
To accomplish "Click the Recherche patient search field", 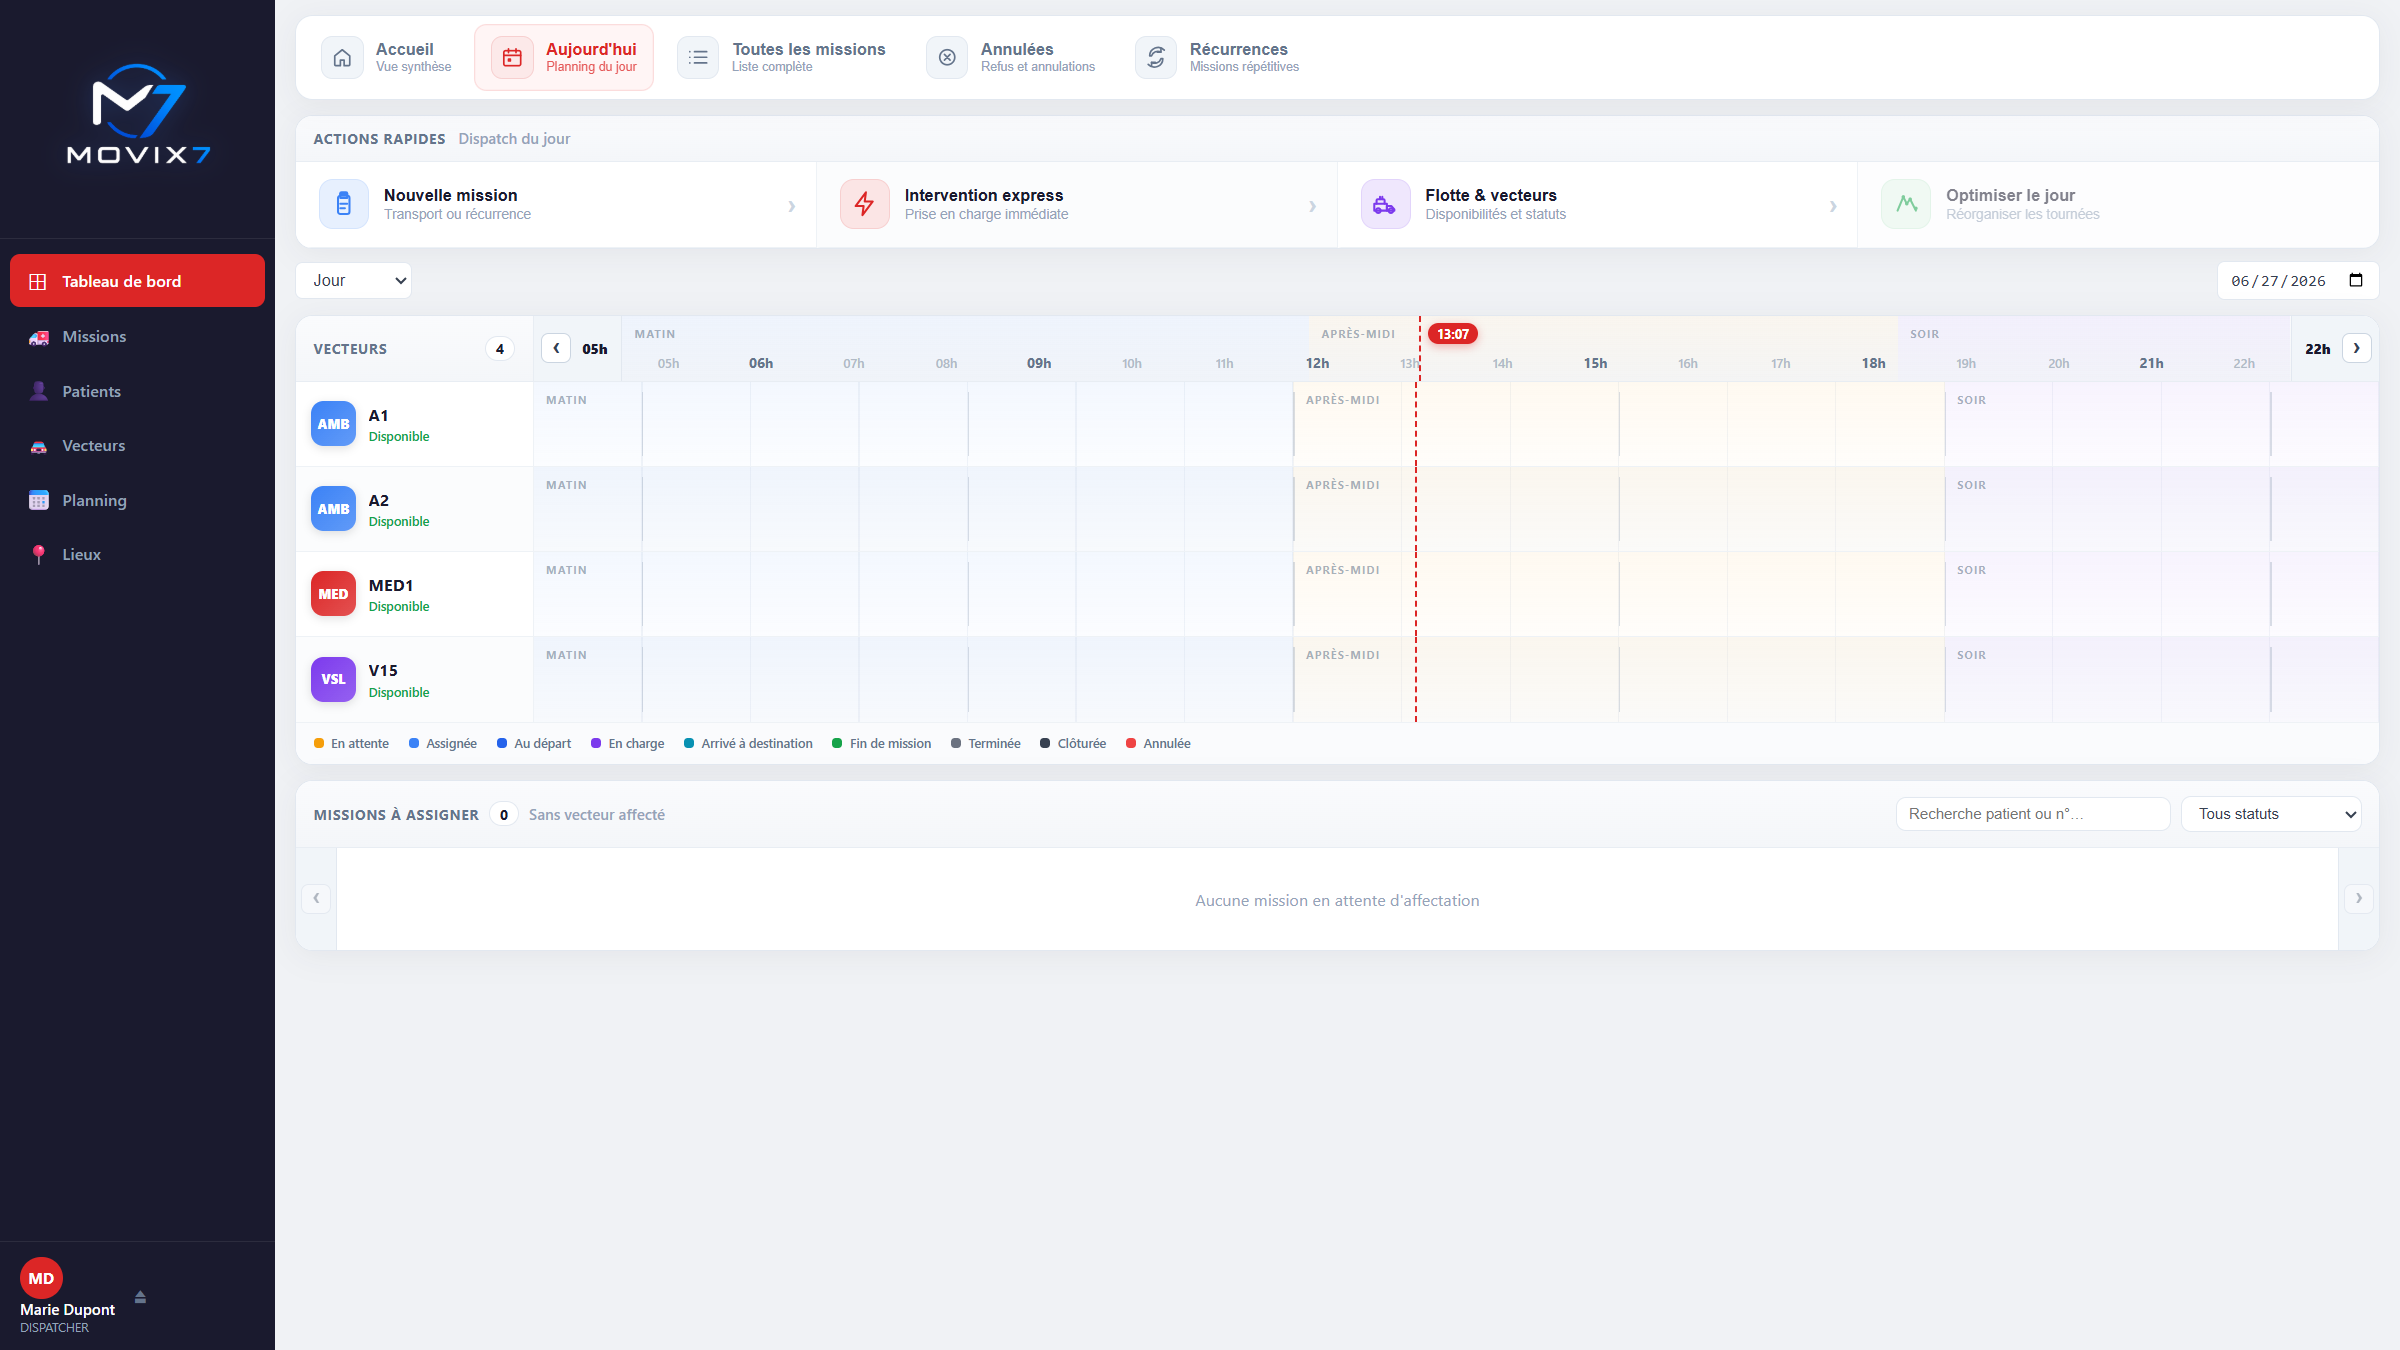I will click(x=2033, y=814).
